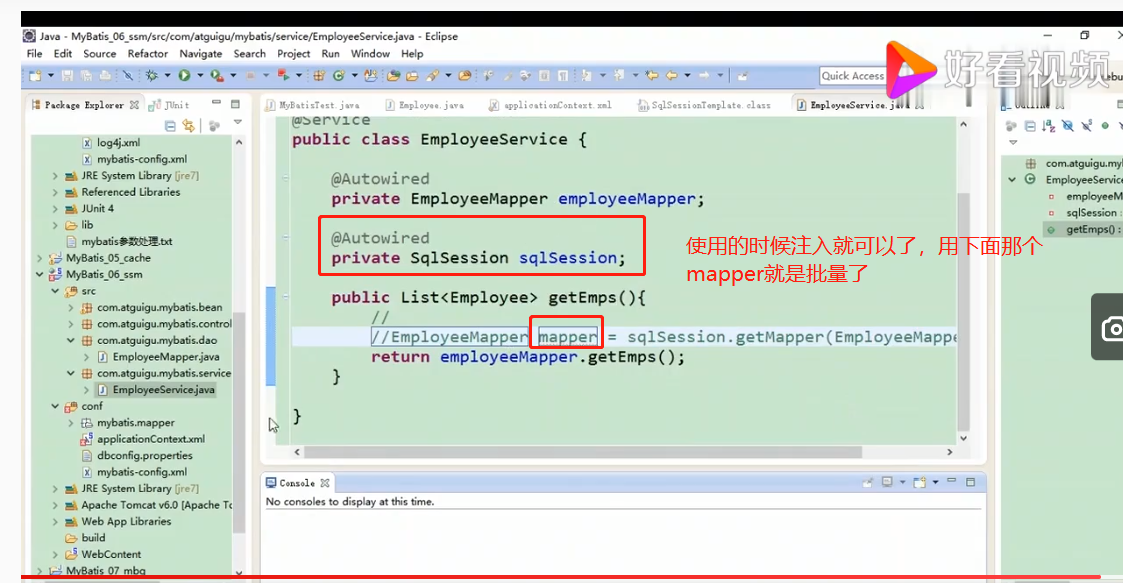Collapse the EmployeeService node in the Outline
Image resolution: width=1123 pixels, height=583 pixels.
click(1011, 178)
